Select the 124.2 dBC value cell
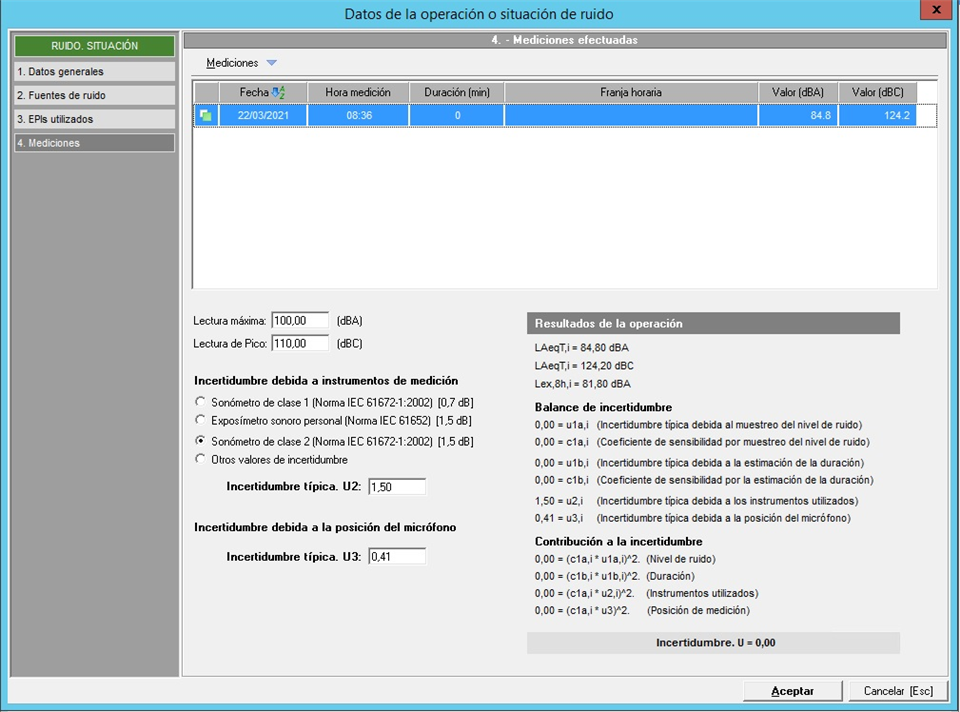 (x=877, y=116)
